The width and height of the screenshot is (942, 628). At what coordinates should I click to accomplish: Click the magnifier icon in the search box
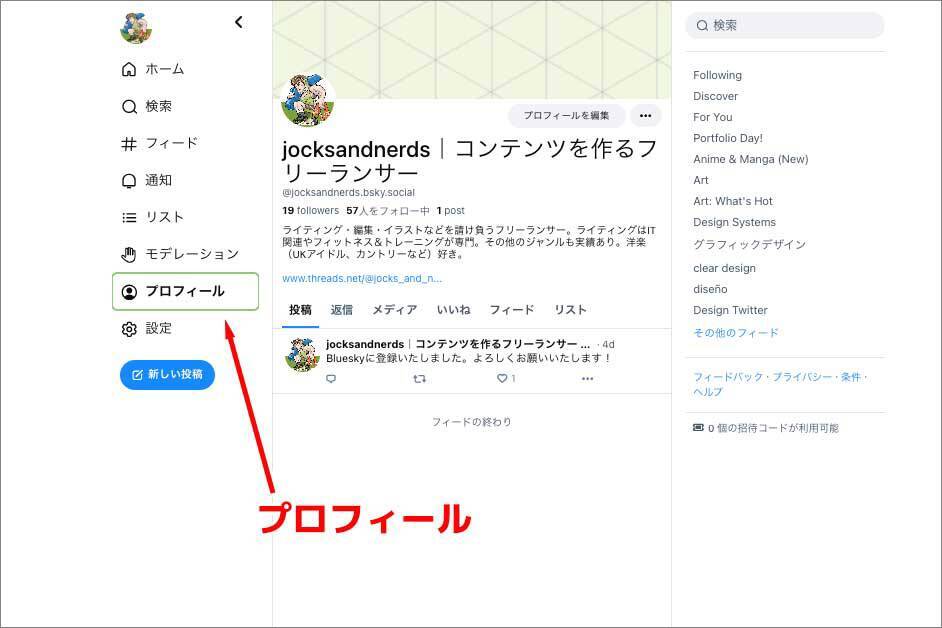[x=702, y=25]
